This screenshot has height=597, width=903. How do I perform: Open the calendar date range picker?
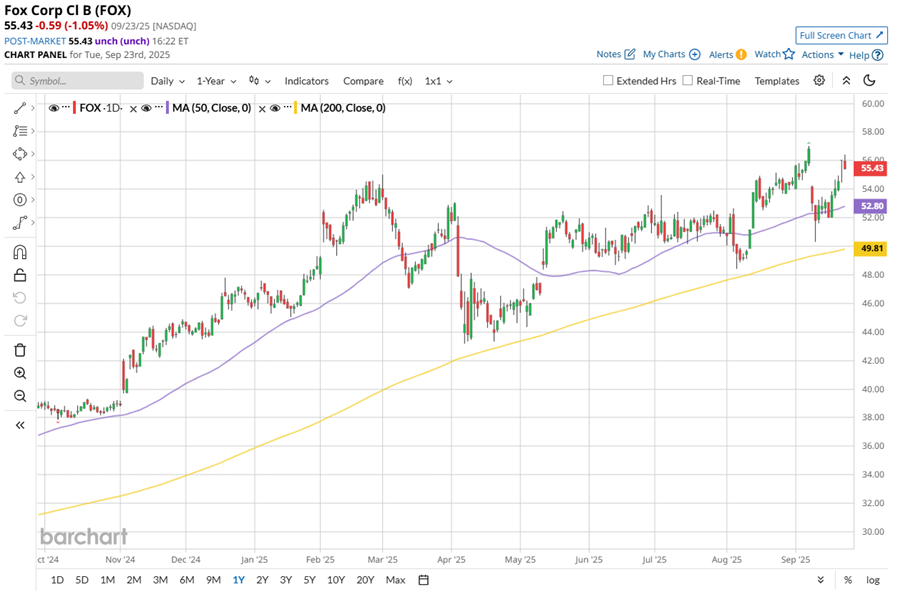pos(424,580)
